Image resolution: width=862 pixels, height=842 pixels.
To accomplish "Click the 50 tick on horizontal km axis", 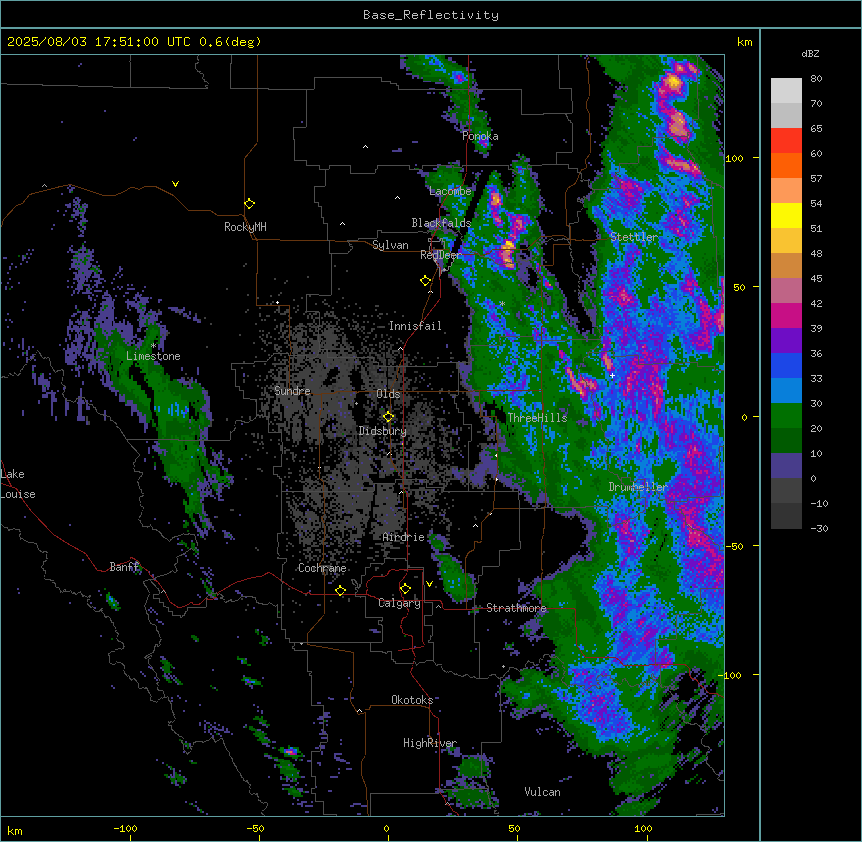I will (x=514, y=828).
